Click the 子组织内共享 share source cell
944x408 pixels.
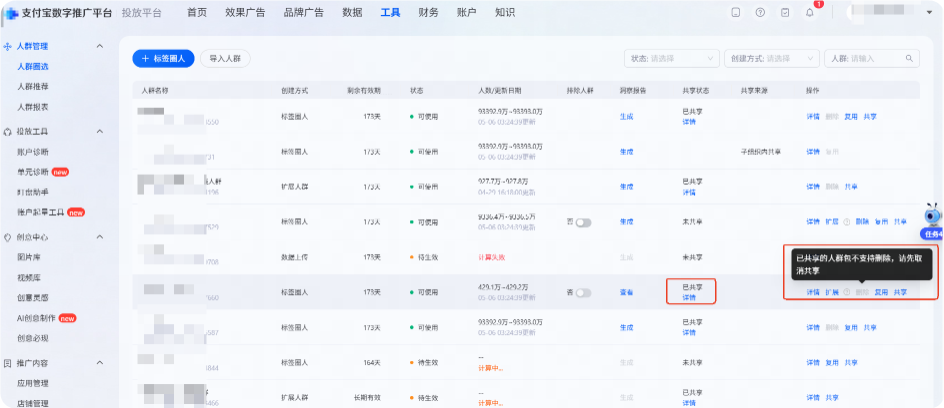point(760,152)
